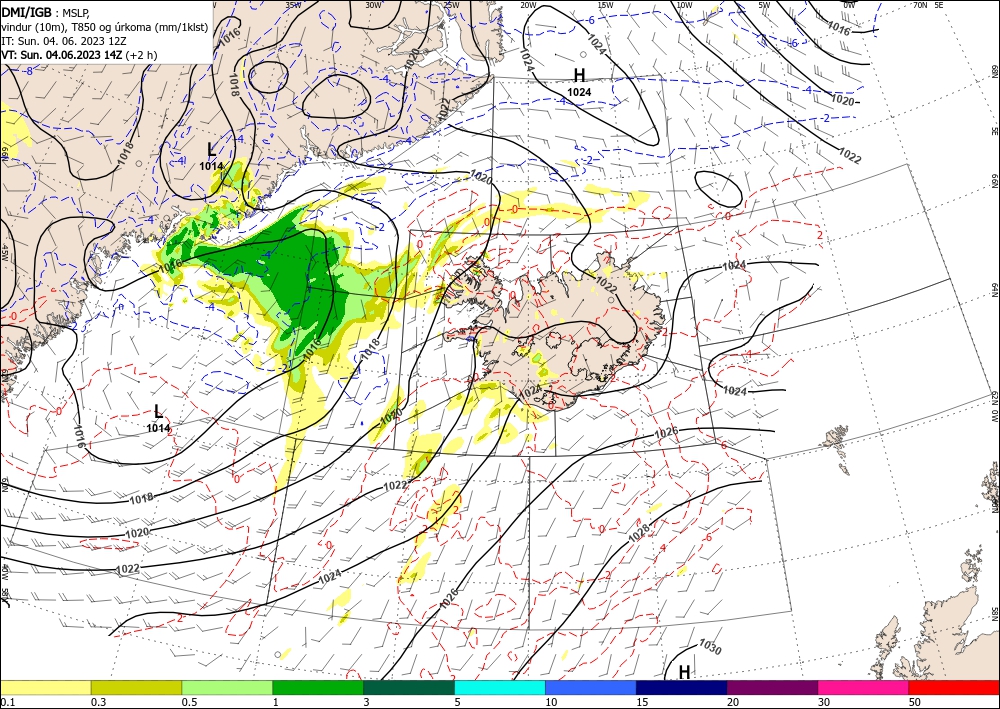Click the 15W longitude label

[x=605, y=4]
